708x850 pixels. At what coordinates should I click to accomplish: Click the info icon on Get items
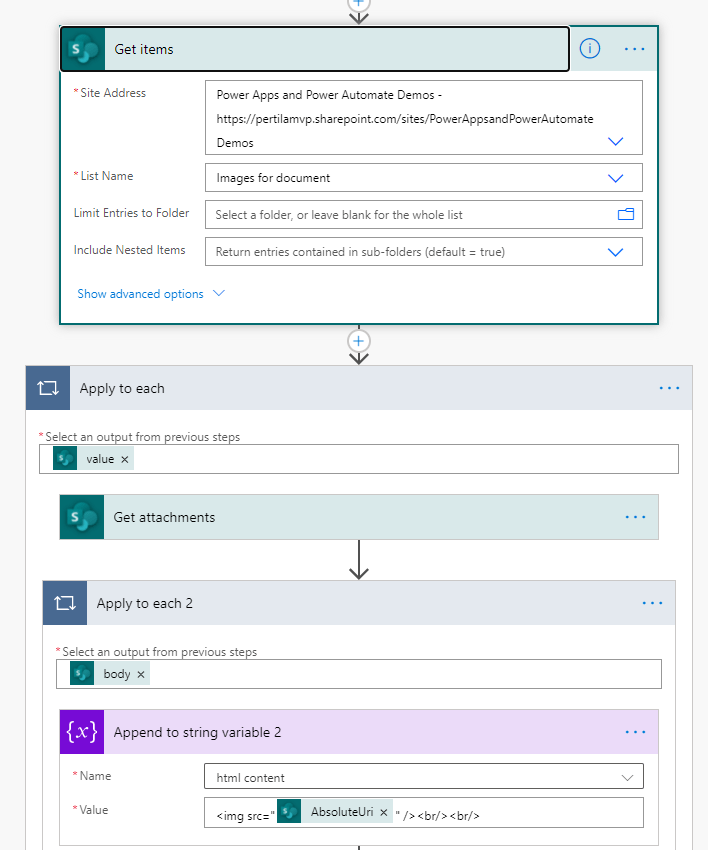click(x=590, y=48)
